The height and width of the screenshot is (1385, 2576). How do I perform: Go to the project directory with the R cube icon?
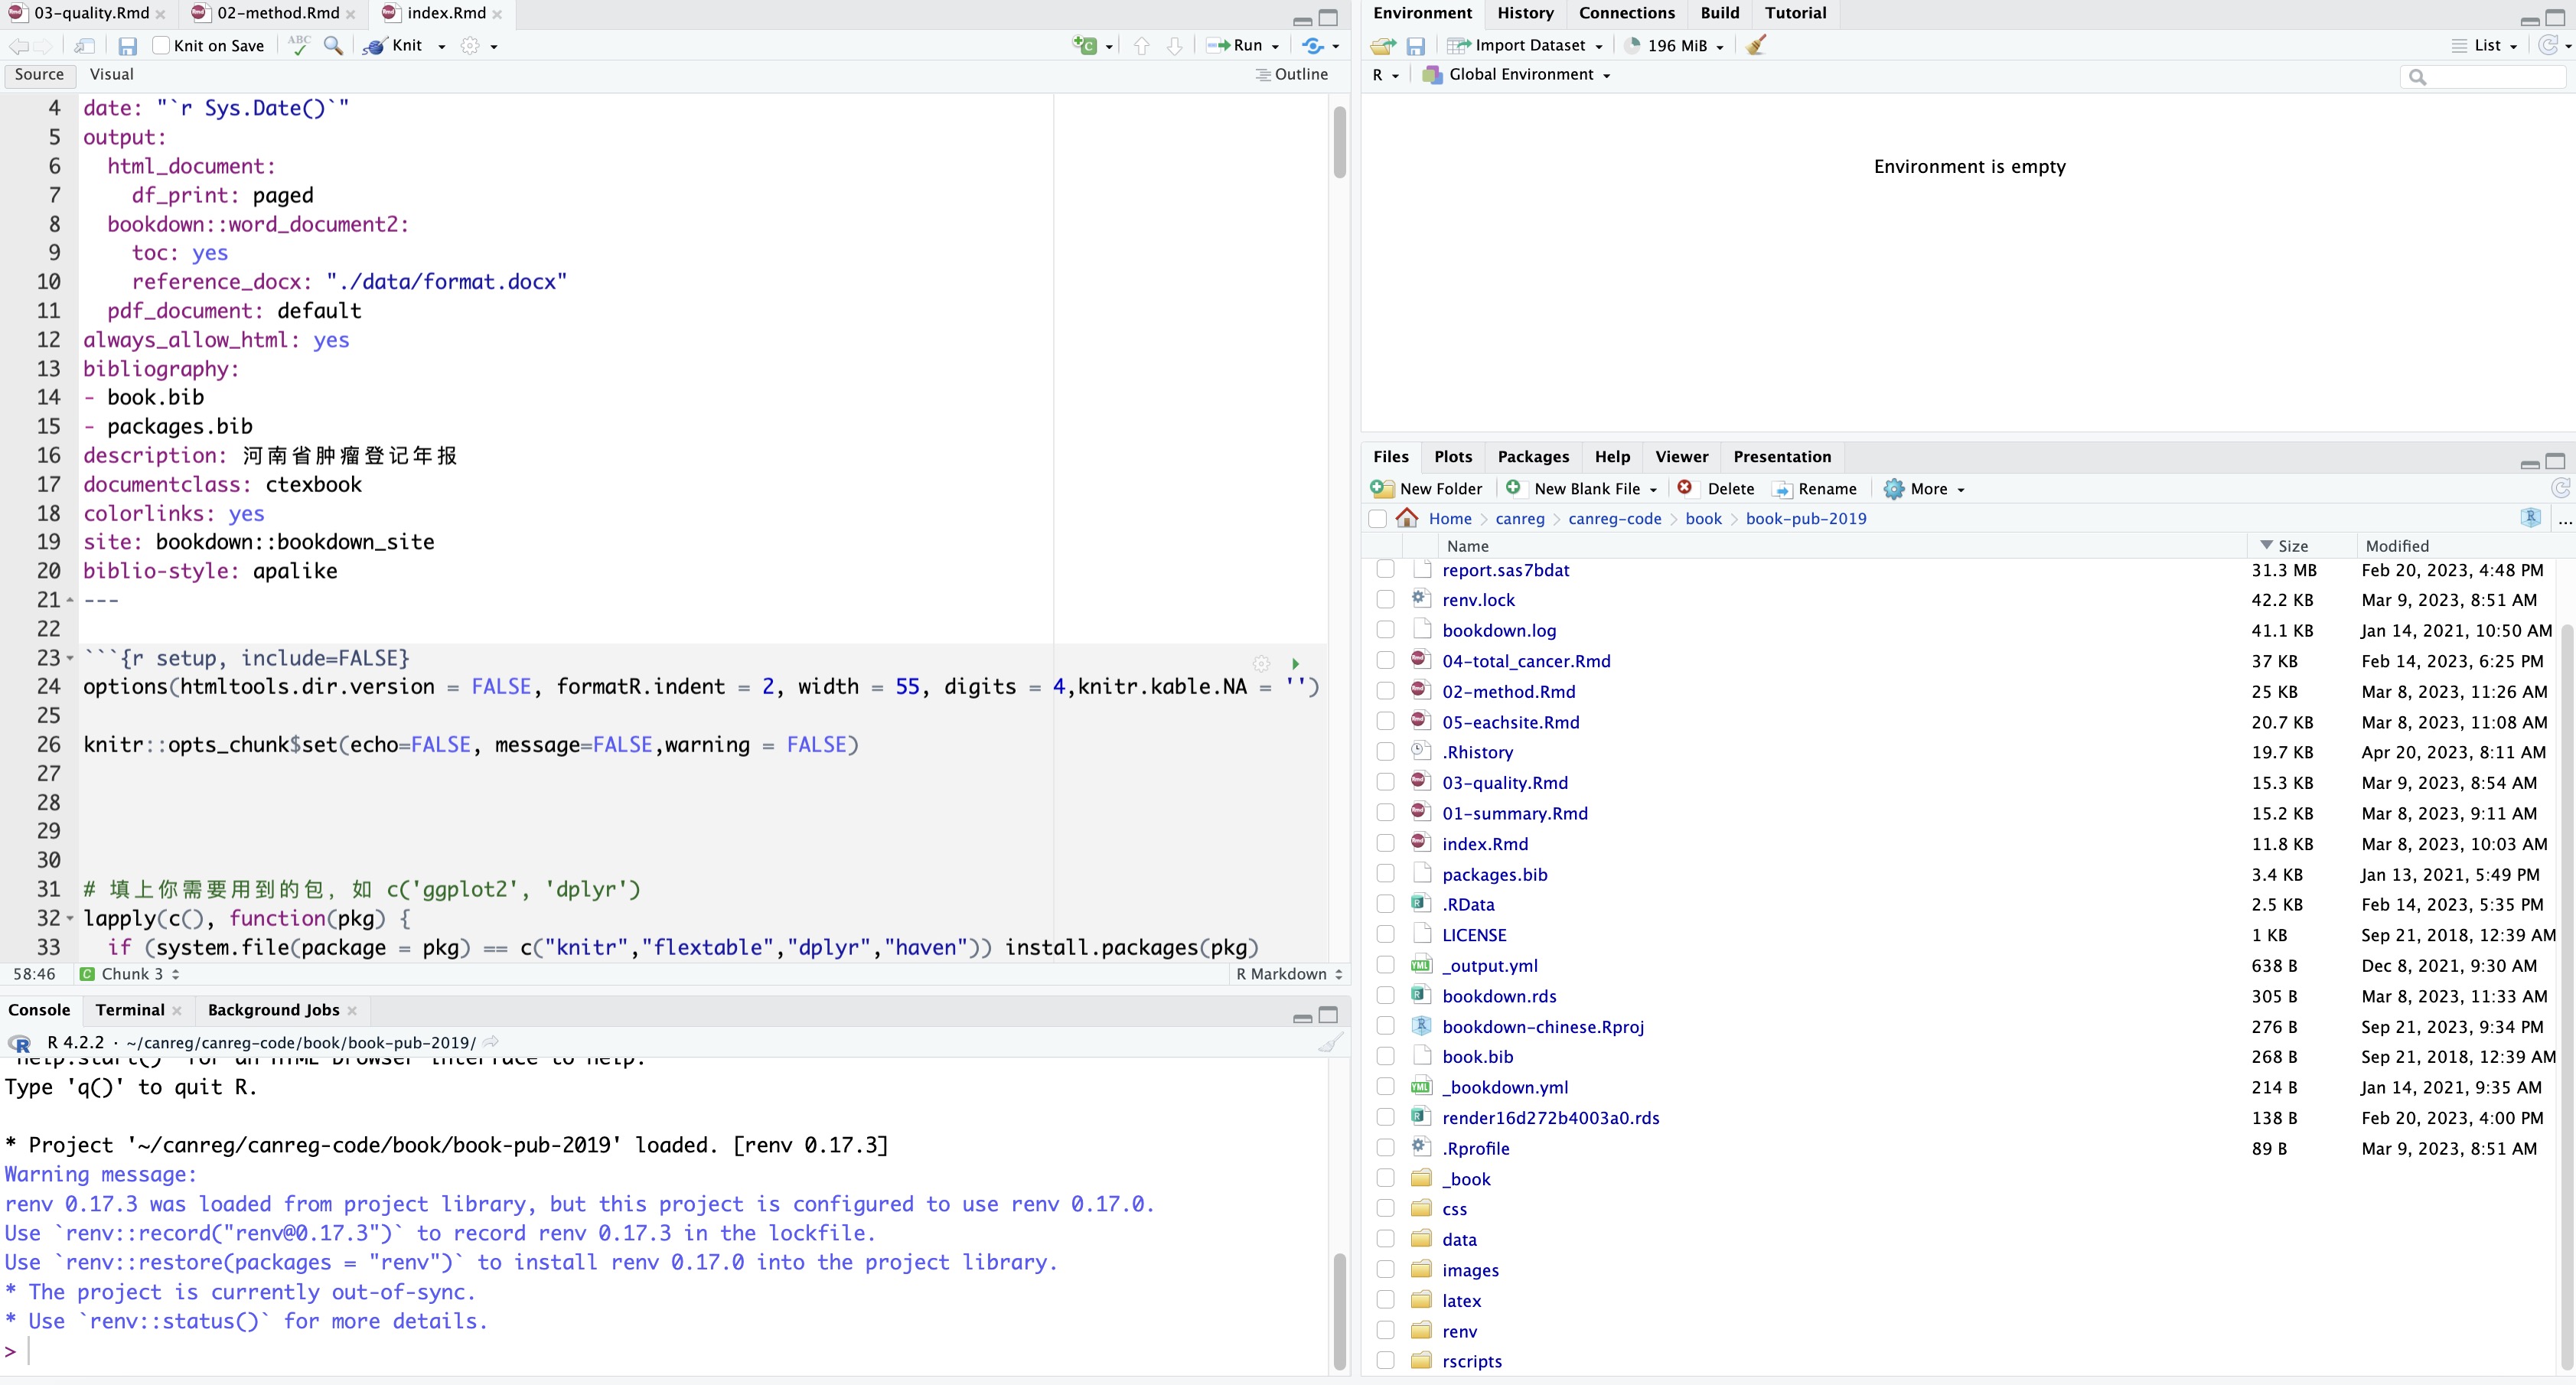pos(2531,518)
